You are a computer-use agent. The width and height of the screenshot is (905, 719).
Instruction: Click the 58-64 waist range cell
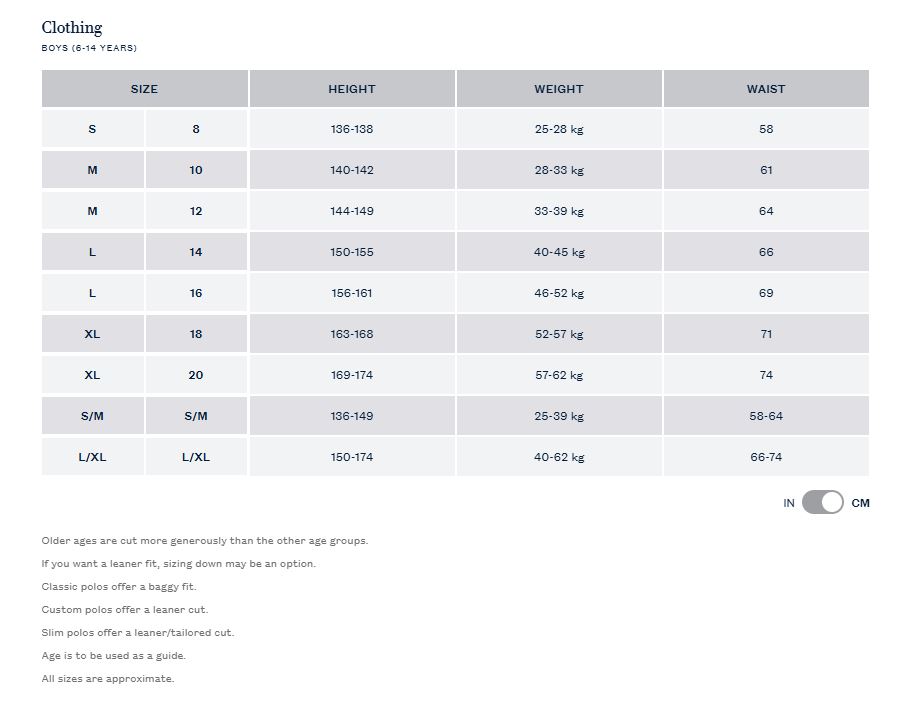[766, 416]
